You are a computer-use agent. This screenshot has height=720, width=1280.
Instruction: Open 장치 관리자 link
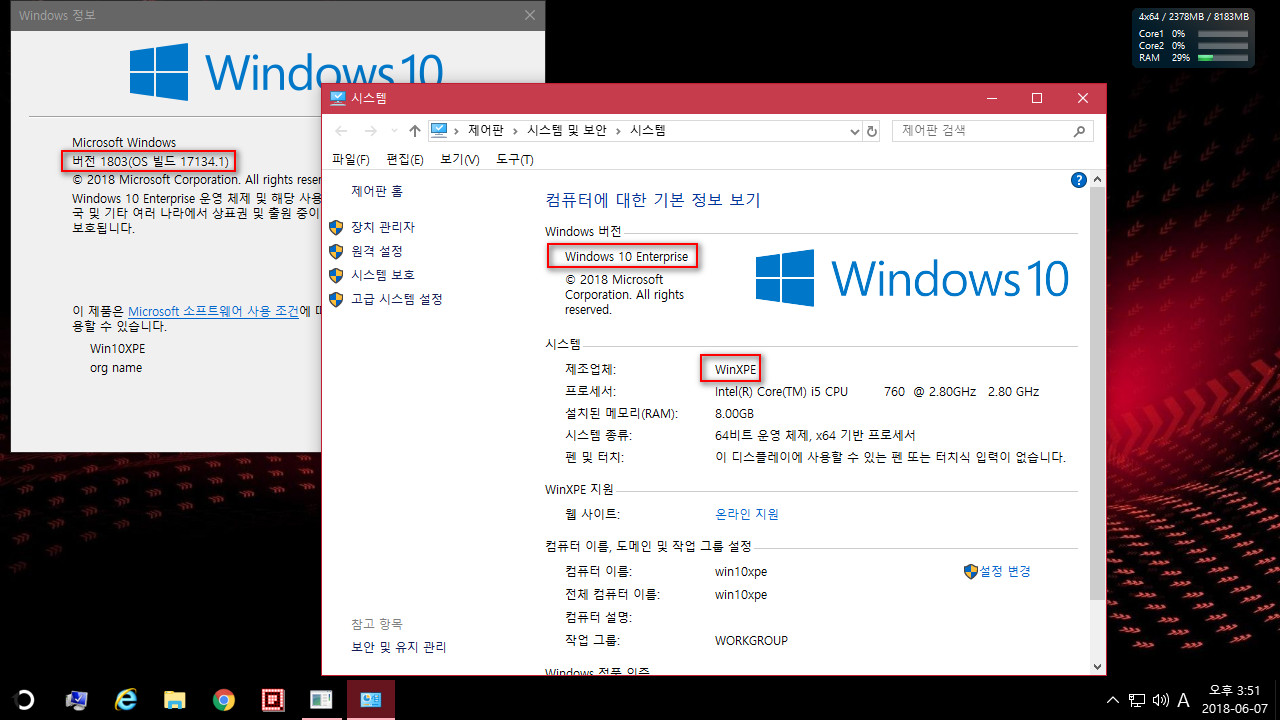click(383, 228)
